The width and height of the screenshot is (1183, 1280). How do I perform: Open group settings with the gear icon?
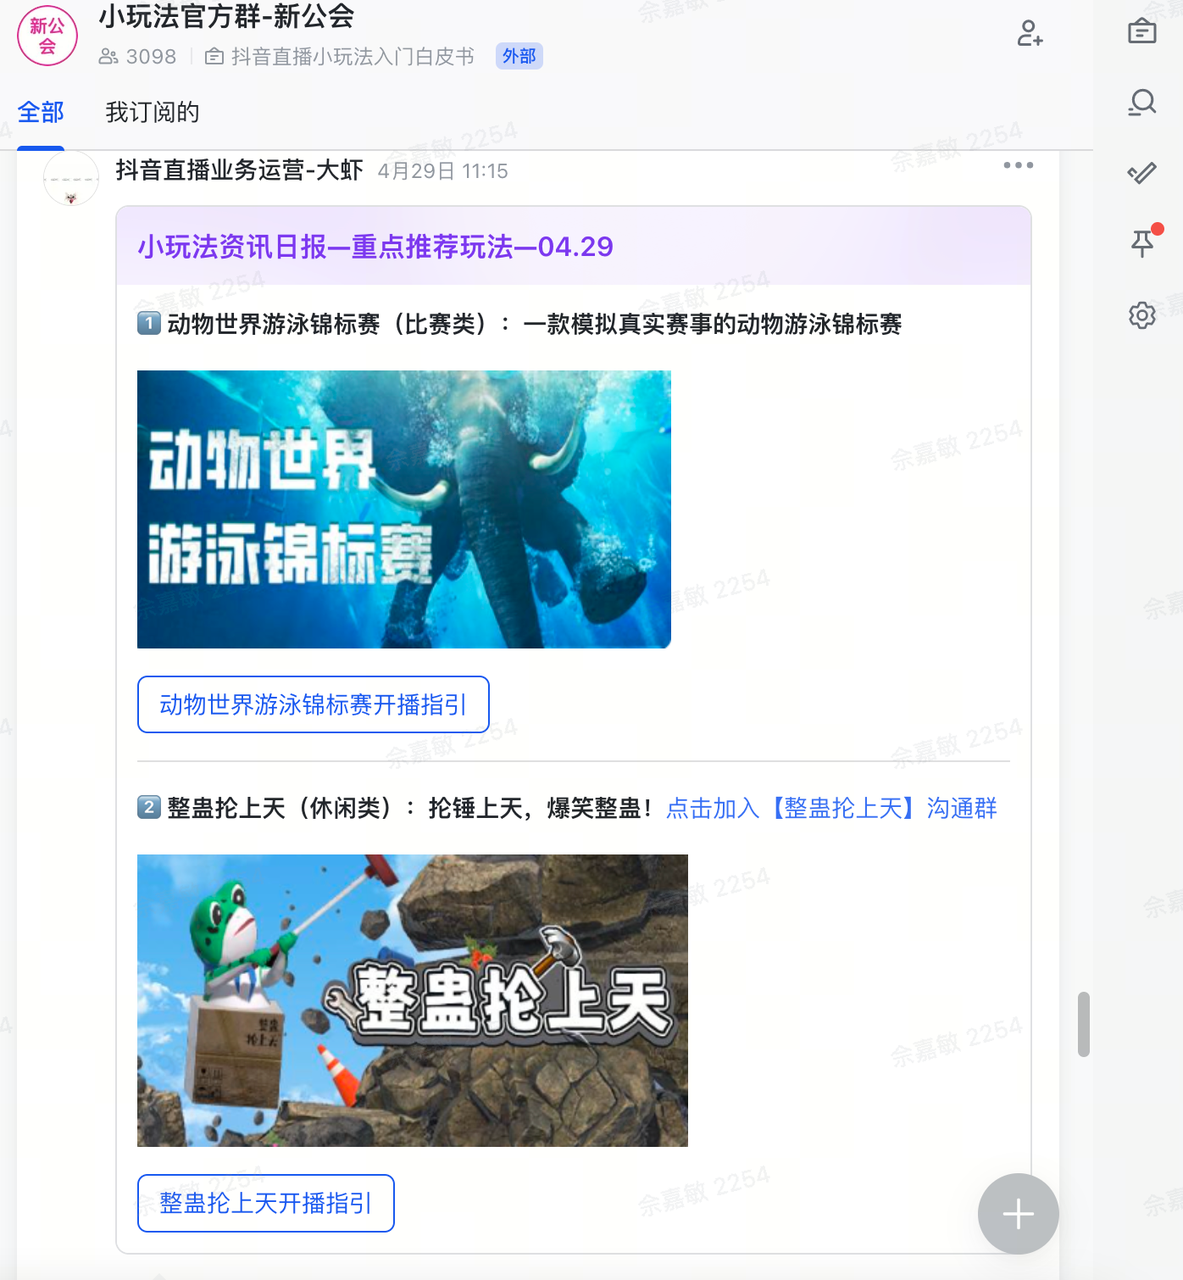(x=1142, y=315)
